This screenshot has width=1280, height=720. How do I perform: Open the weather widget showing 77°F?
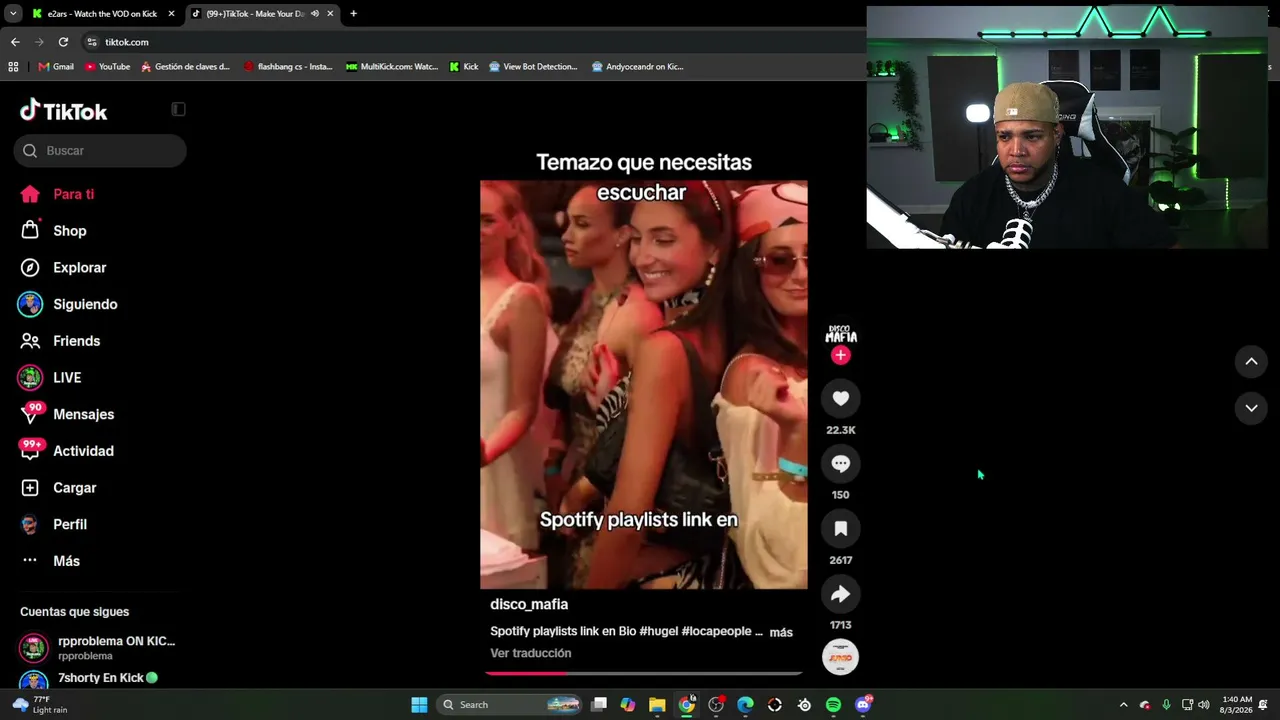point(38,705)
